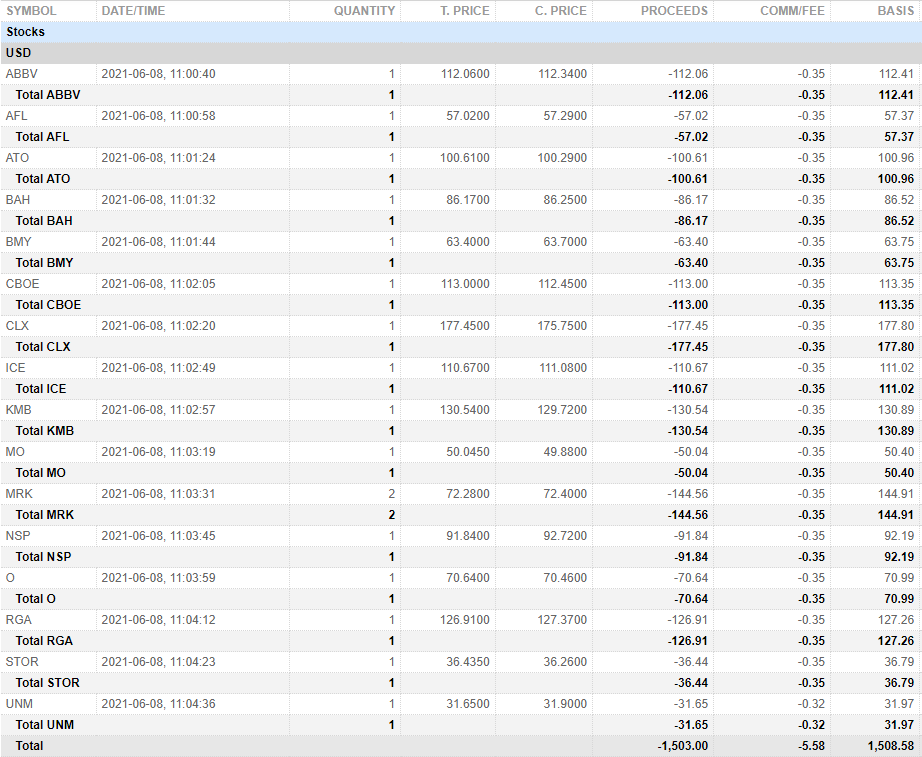
Task: Select the COMM/FEE column header
Action: coord(792,11)
